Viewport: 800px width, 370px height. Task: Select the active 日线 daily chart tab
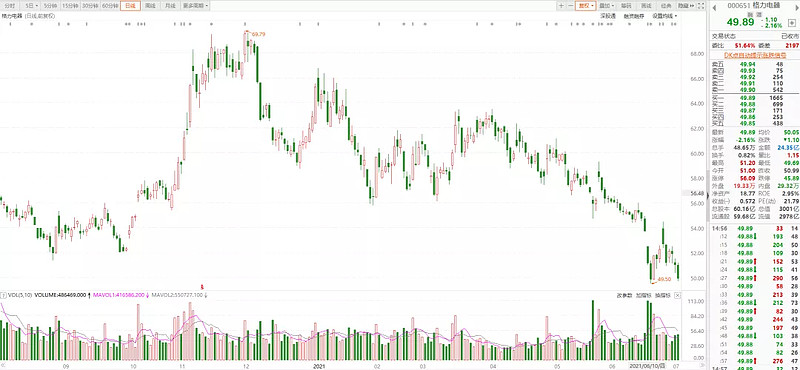click(130, 6)
